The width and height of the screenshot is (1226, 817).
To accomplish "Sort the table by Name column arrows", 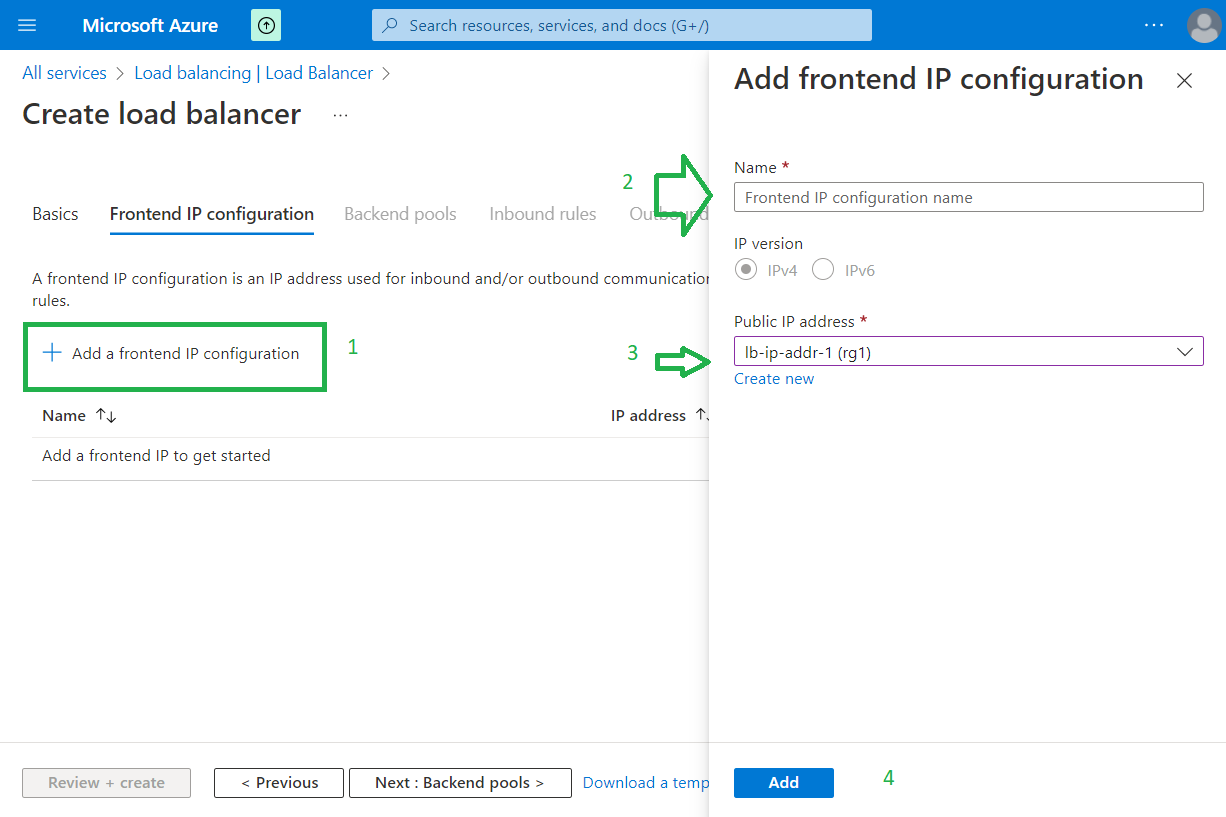I will 106,416.
